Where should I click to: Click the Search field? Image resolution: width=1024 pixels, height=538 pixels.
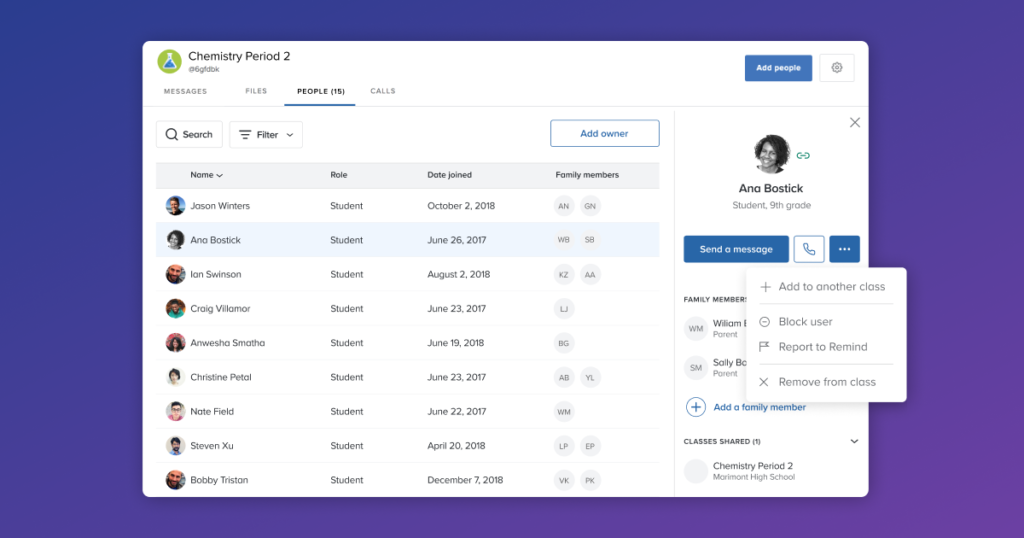[189, 134]
